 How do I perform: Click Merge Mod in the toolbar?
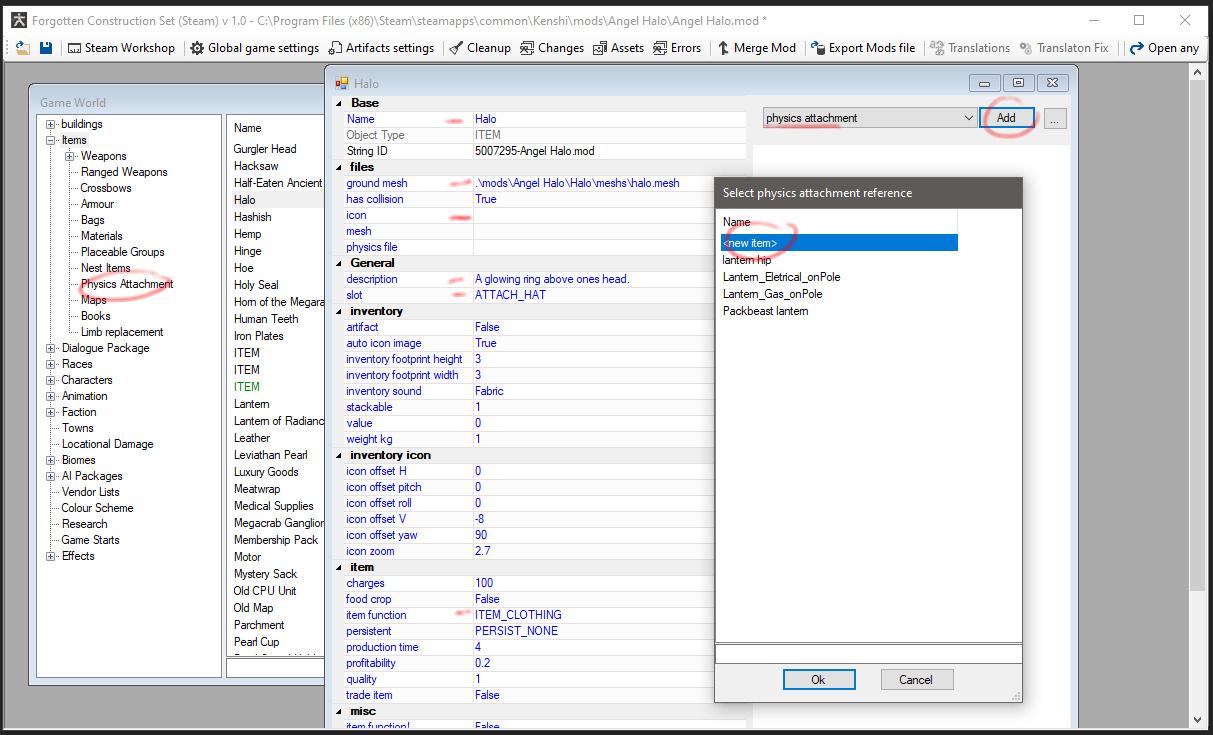tap(756, 48)
